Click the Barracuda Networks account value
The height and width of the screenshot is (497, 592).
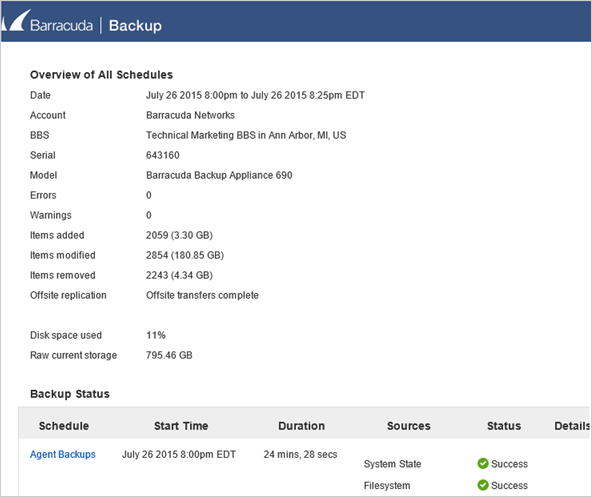(x=190, y=115)
